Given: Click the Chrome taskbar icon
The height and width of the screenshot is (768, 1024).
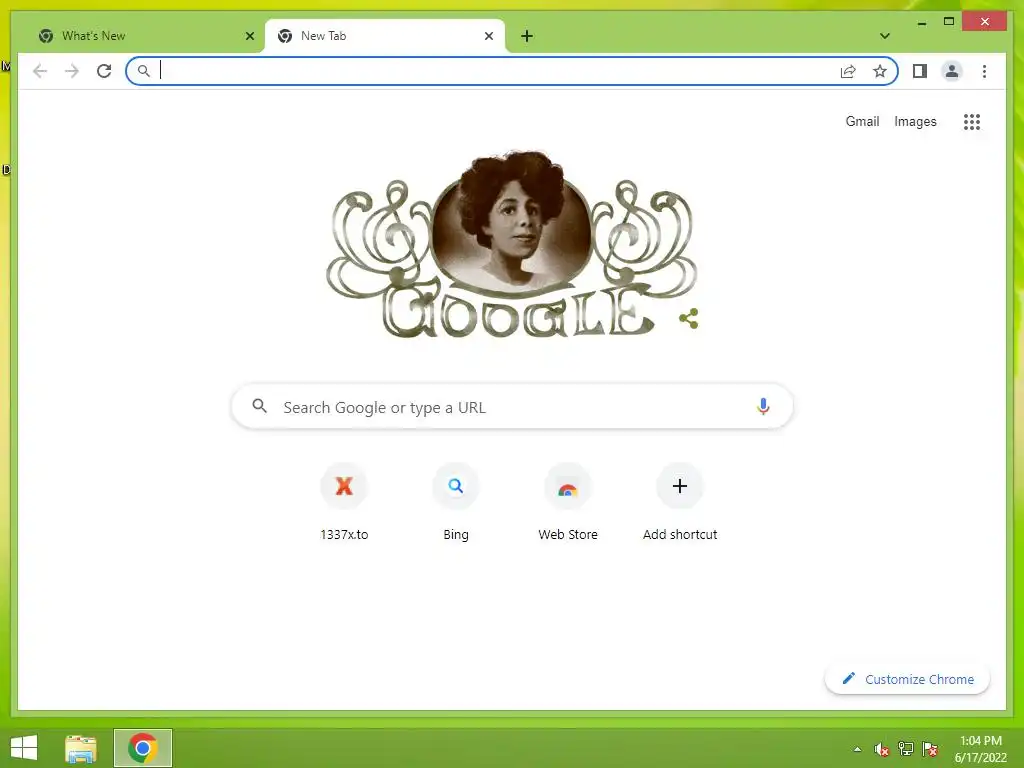Looking at the screenshot, I should click(x=142, y=748).
